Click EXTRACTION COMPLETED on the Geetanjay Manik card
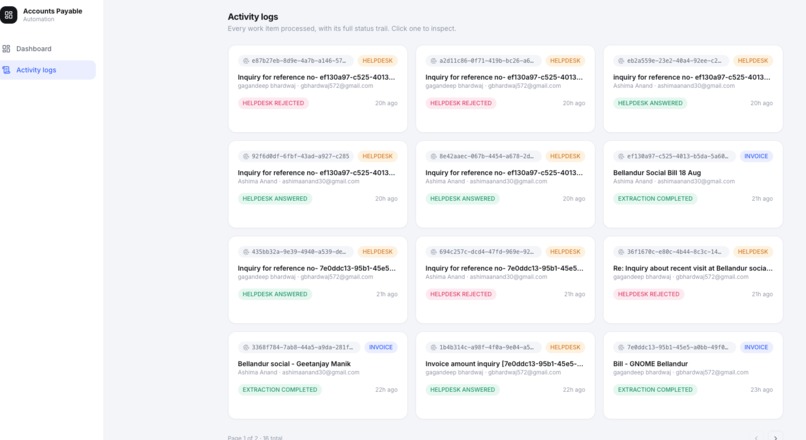This screenshot has height=440, width=806. [x=280, y=390]
